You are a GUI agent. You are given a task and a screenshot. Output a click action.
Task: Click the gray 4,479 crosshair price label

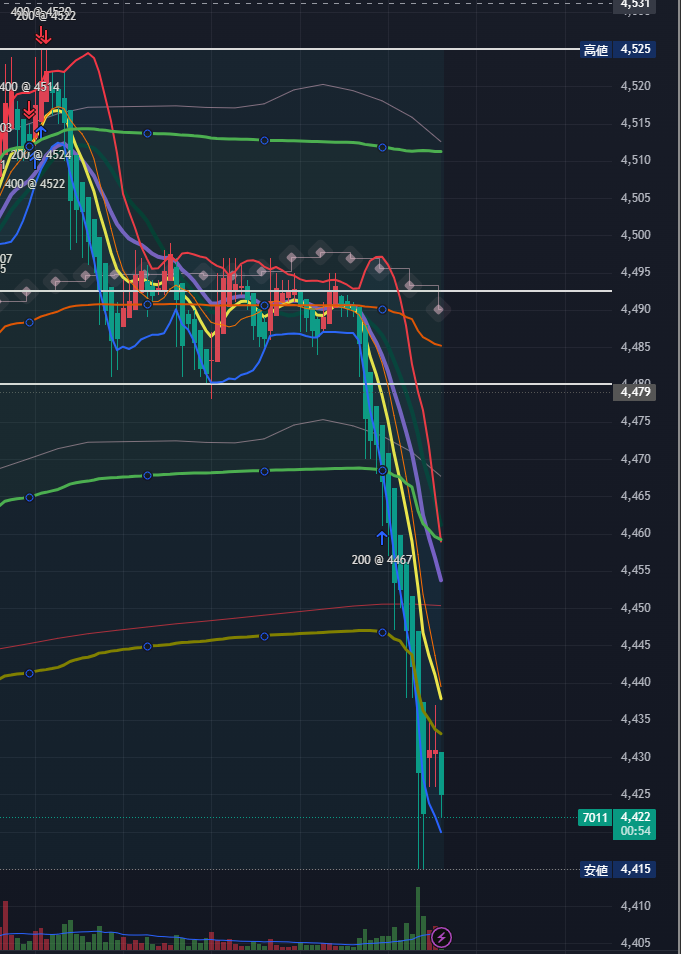635,392
